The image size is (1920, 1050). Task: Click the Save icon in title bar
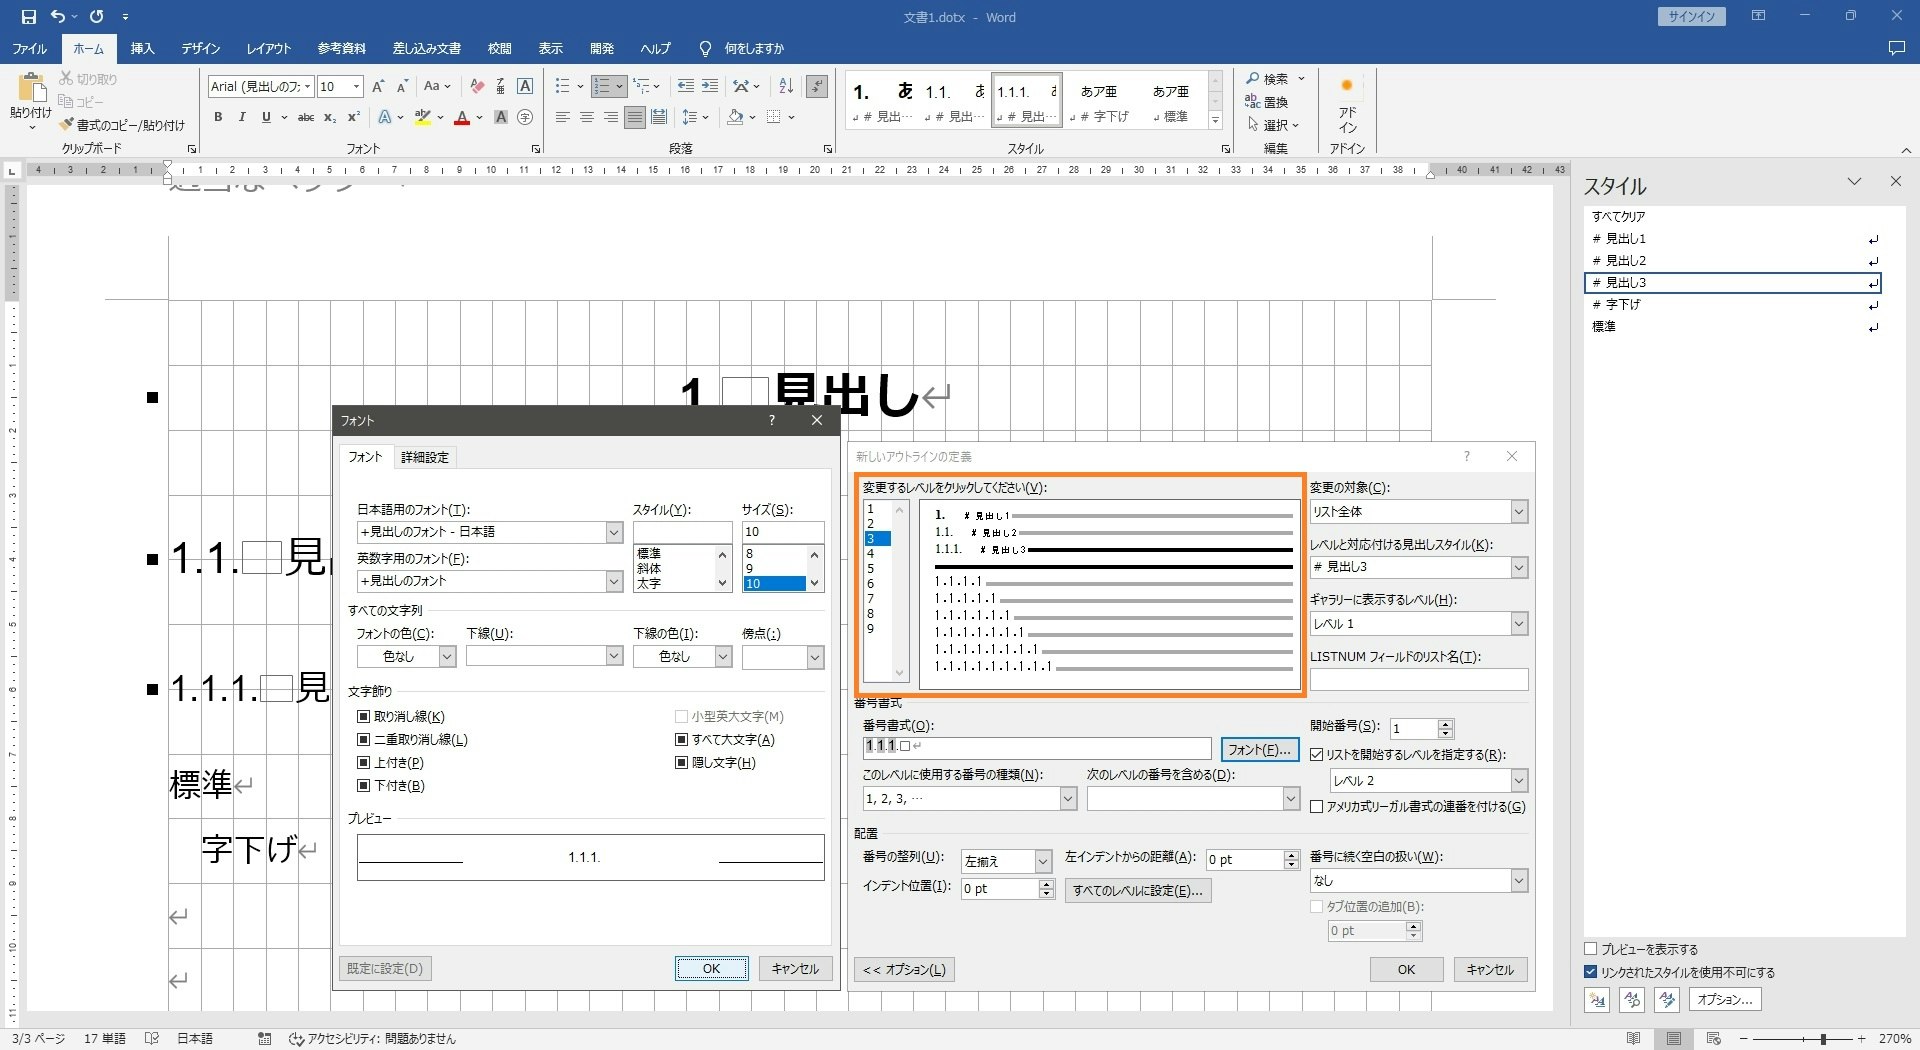[28, 16]
